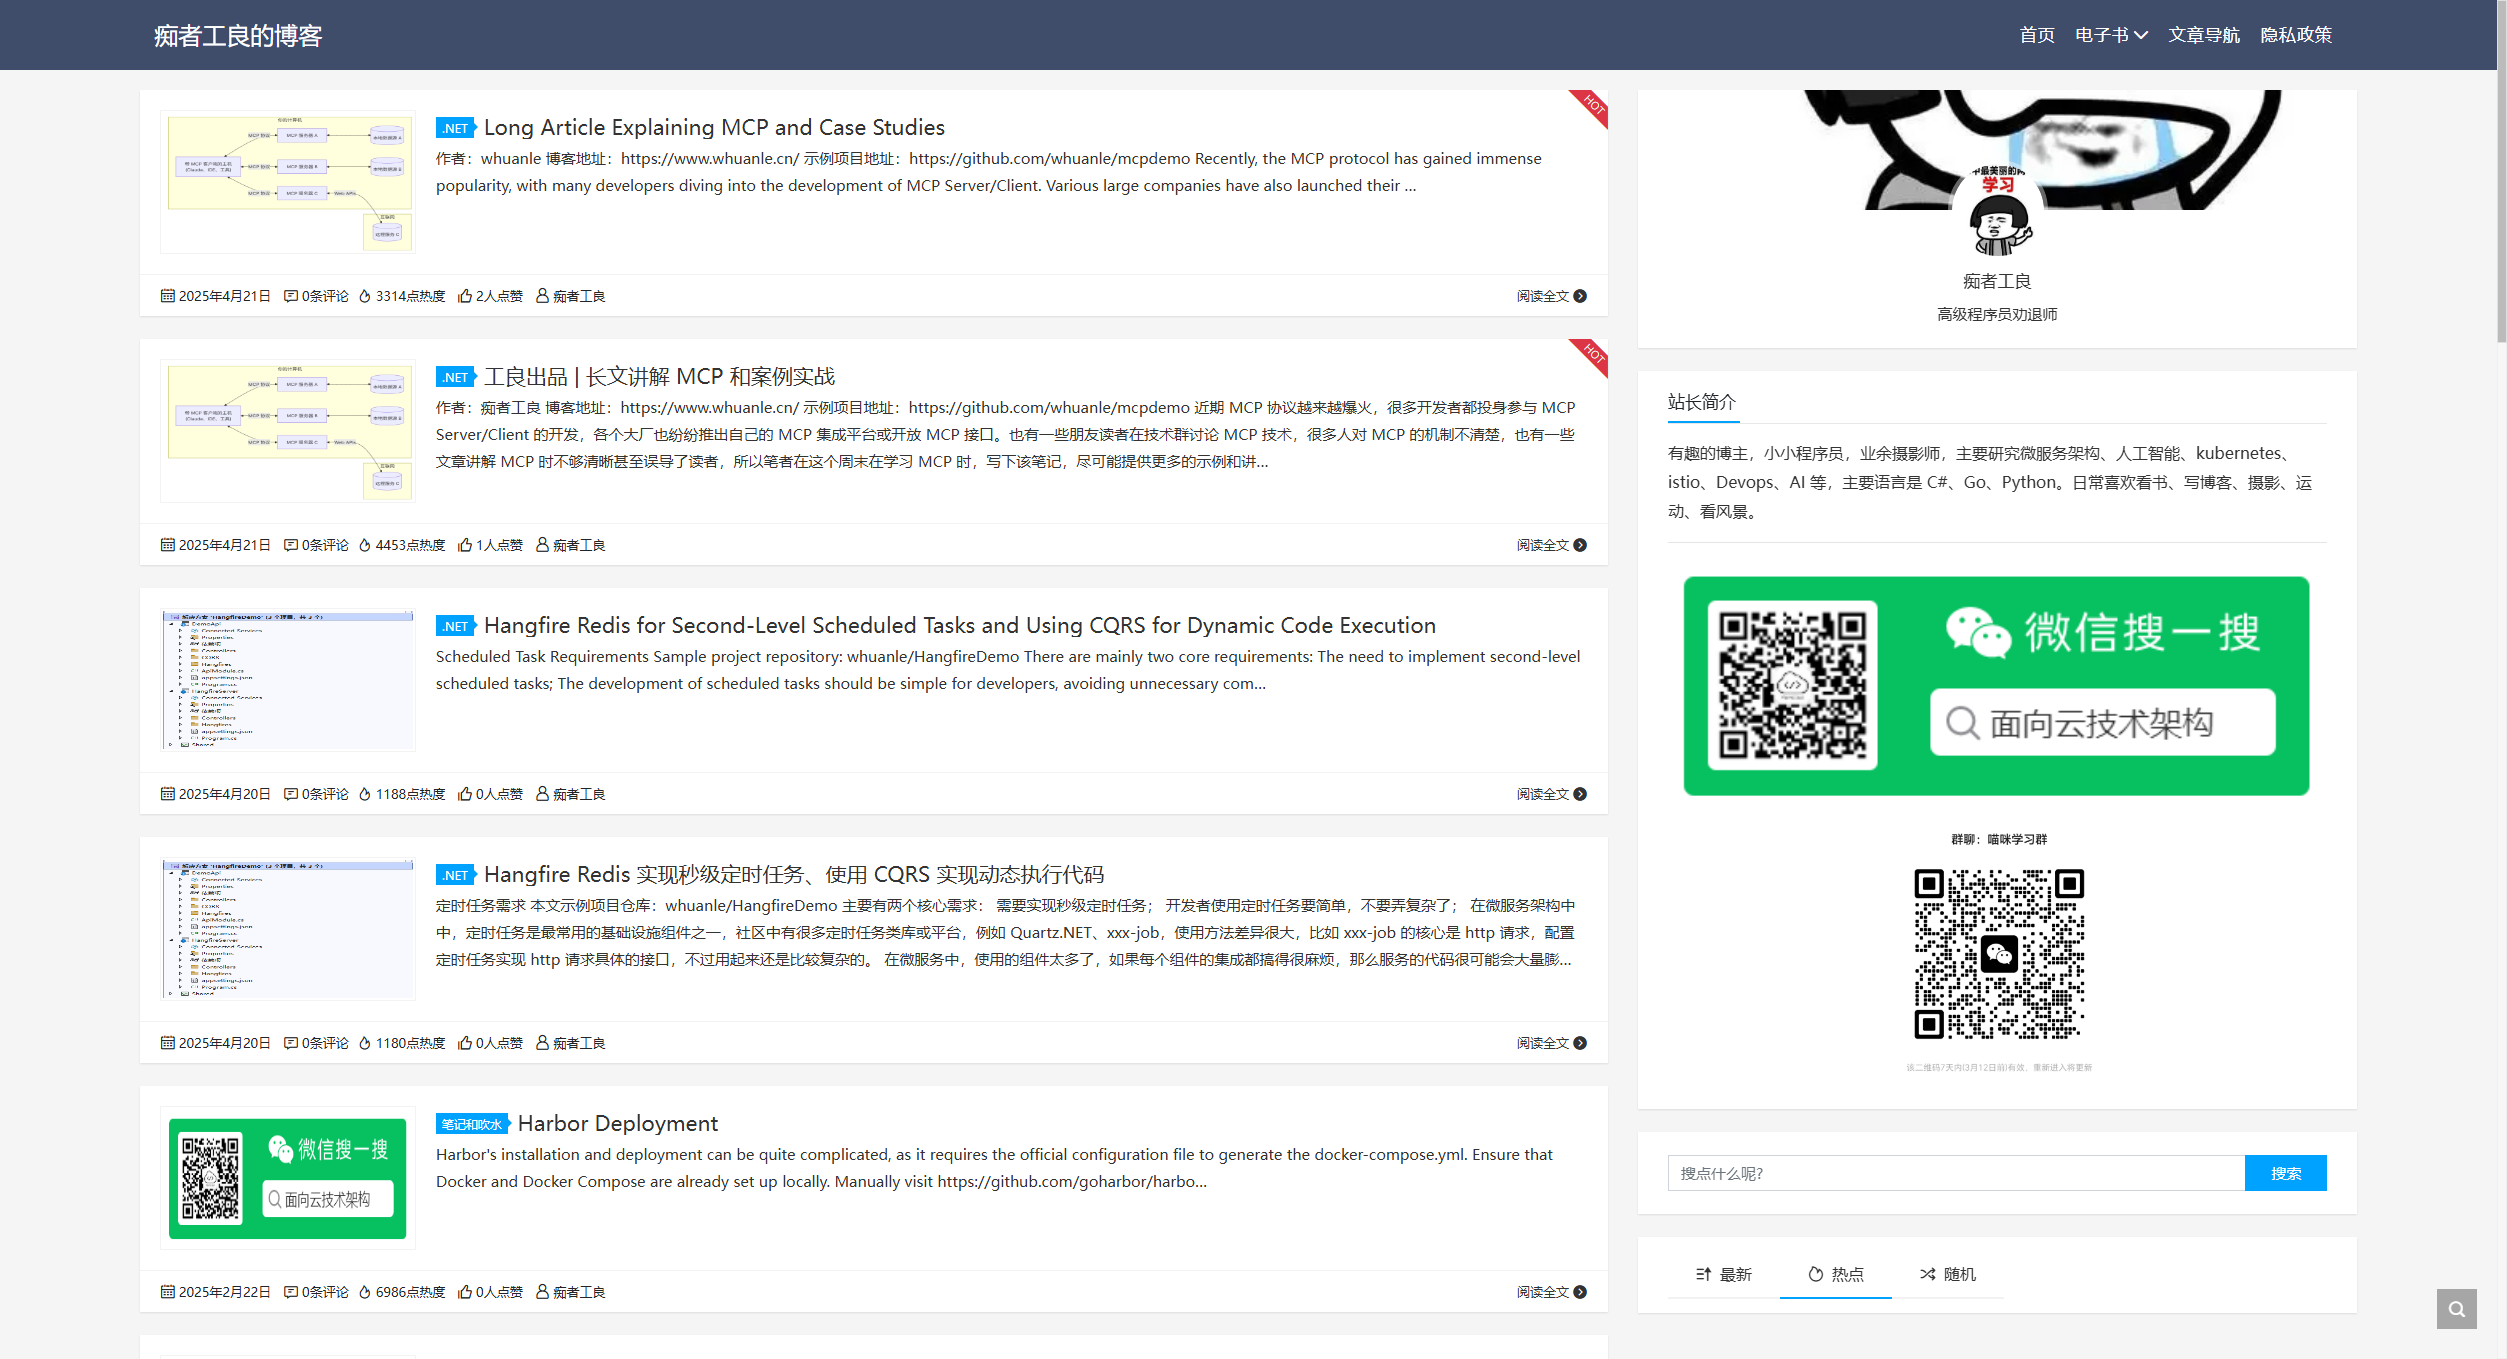Switch to the 最新 tab
The height and width of the screenshot is (1359, 2507).
pyautogui.click(x=1724, y=1274)
